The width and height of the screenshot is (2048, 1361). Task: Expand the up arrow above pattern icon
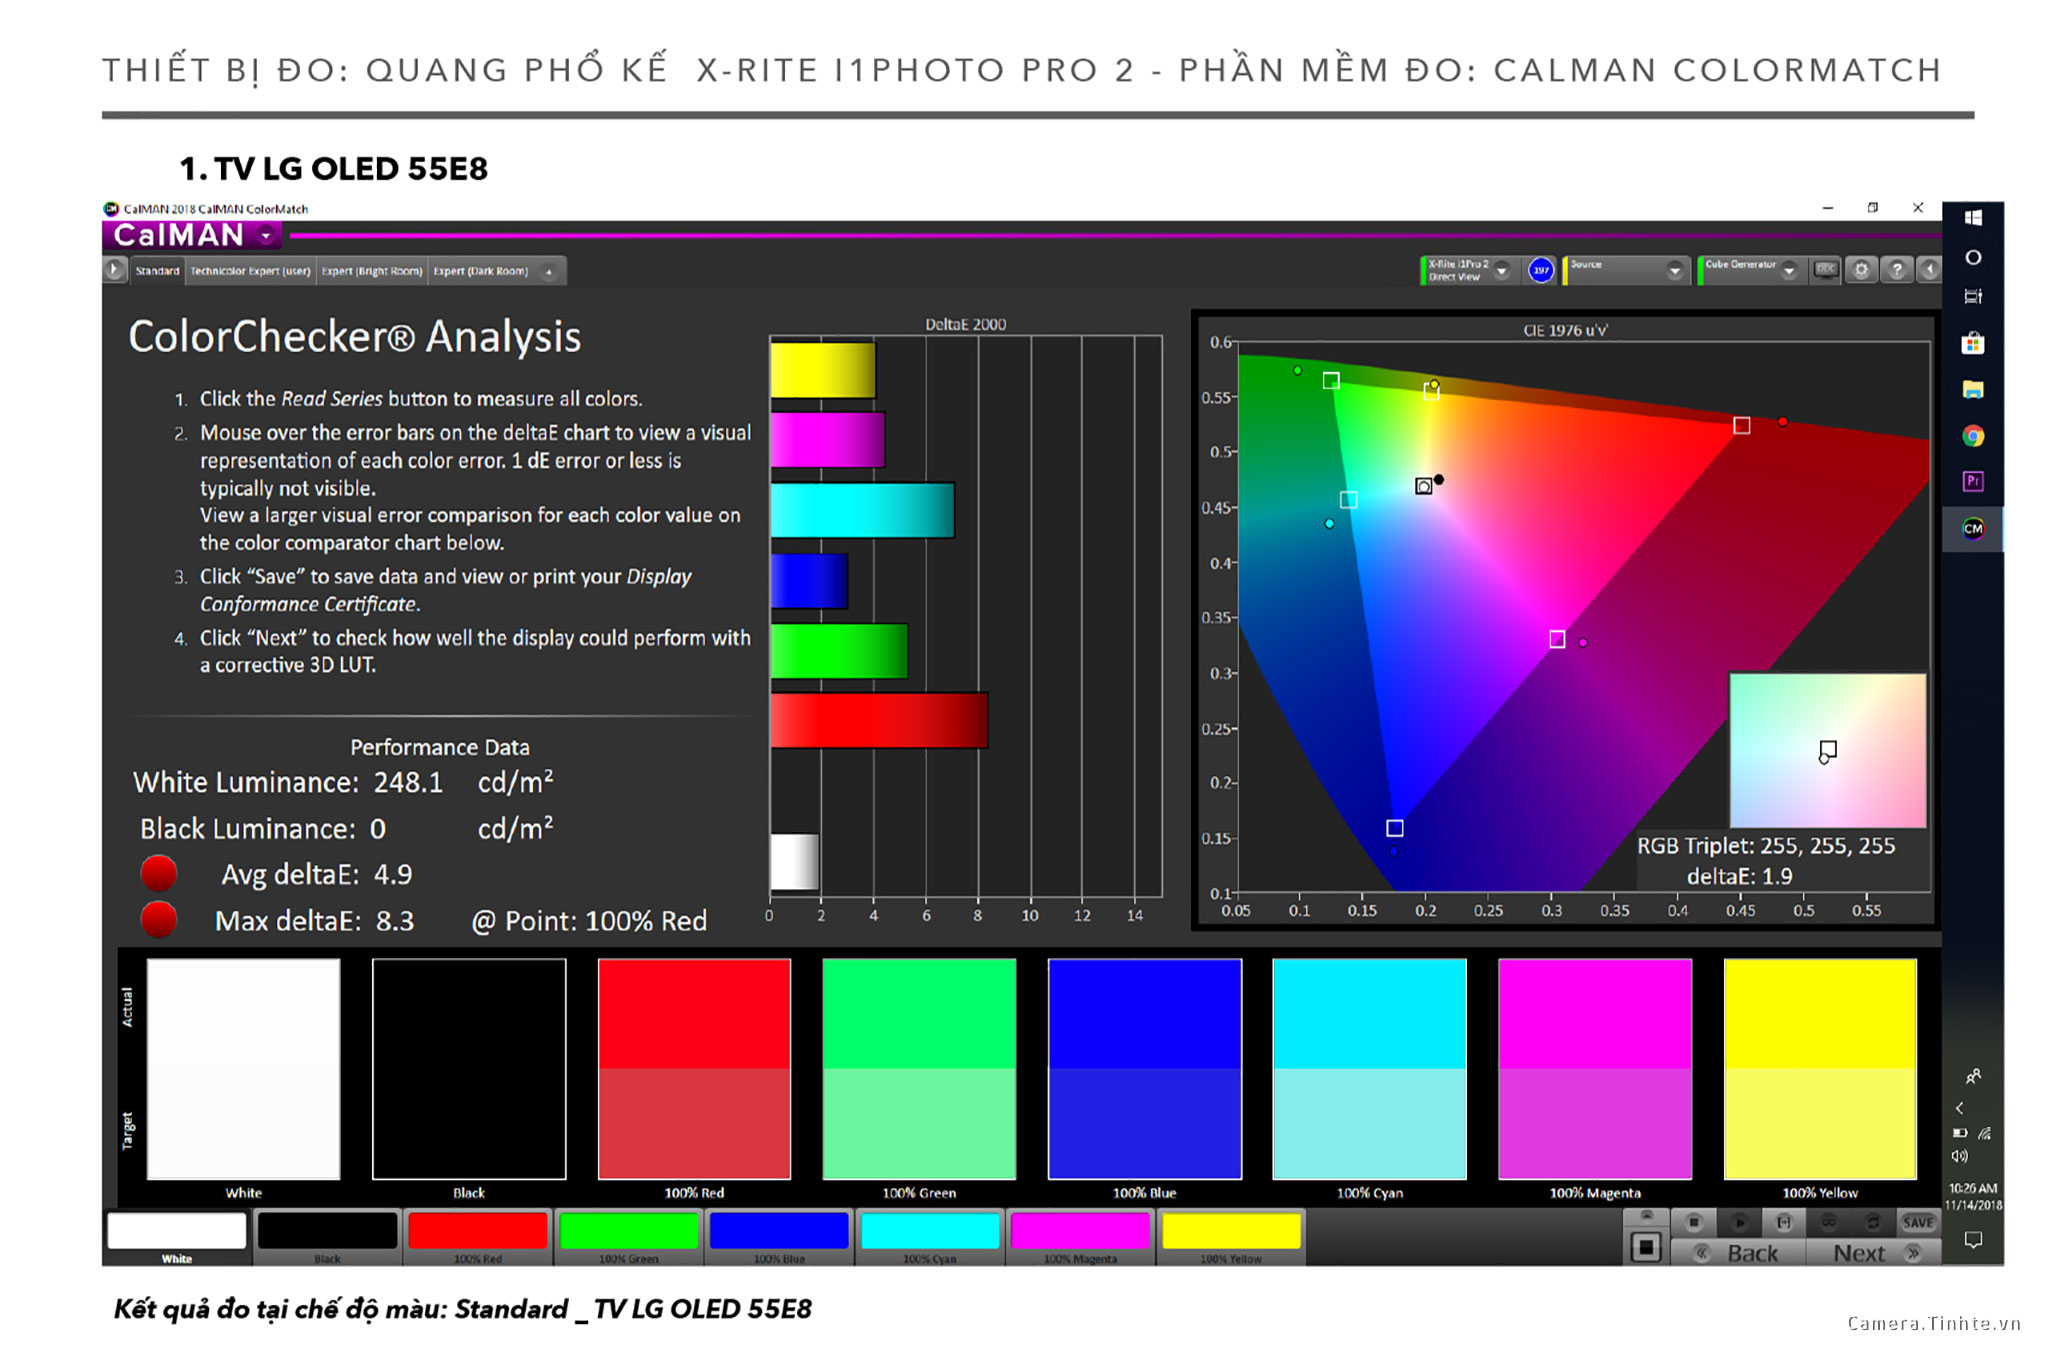[x=1646, y=1216]
